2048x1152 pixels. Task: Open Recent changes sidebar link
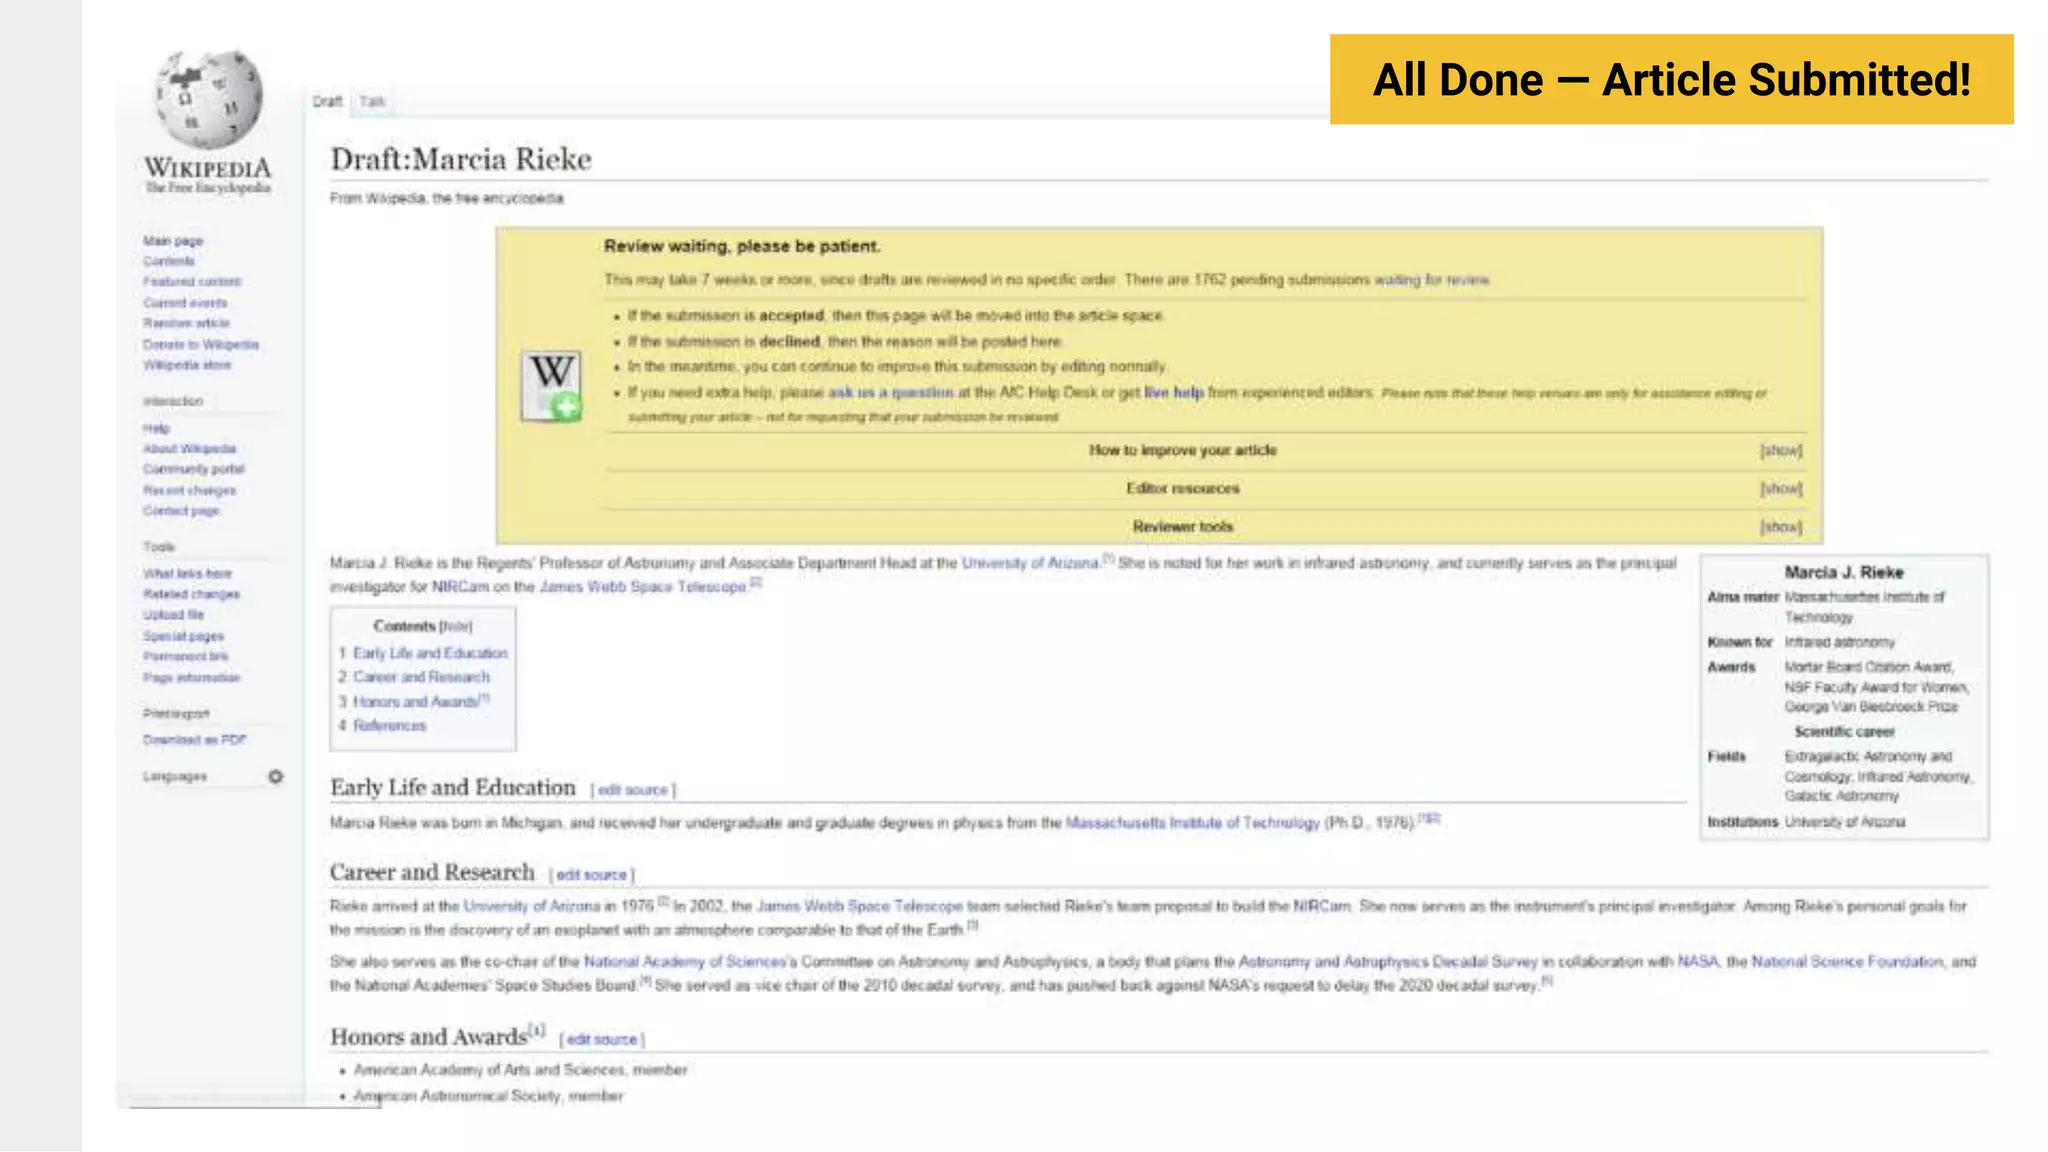click(x=189, y=490)
